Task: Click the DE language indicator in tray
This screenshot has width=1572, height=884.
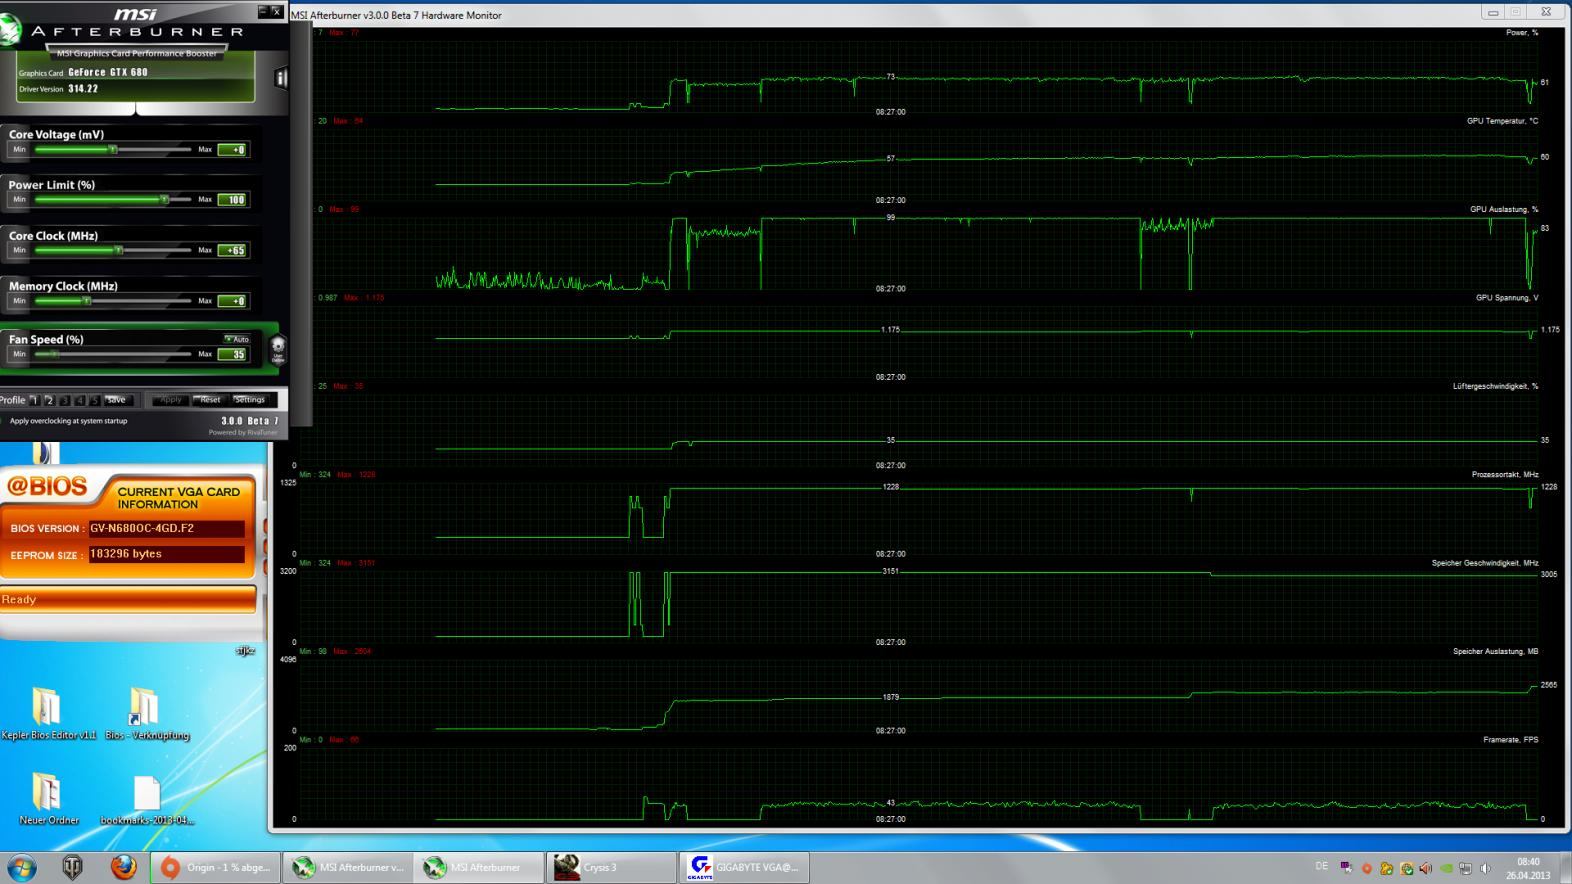Action: click(1322, 866)
